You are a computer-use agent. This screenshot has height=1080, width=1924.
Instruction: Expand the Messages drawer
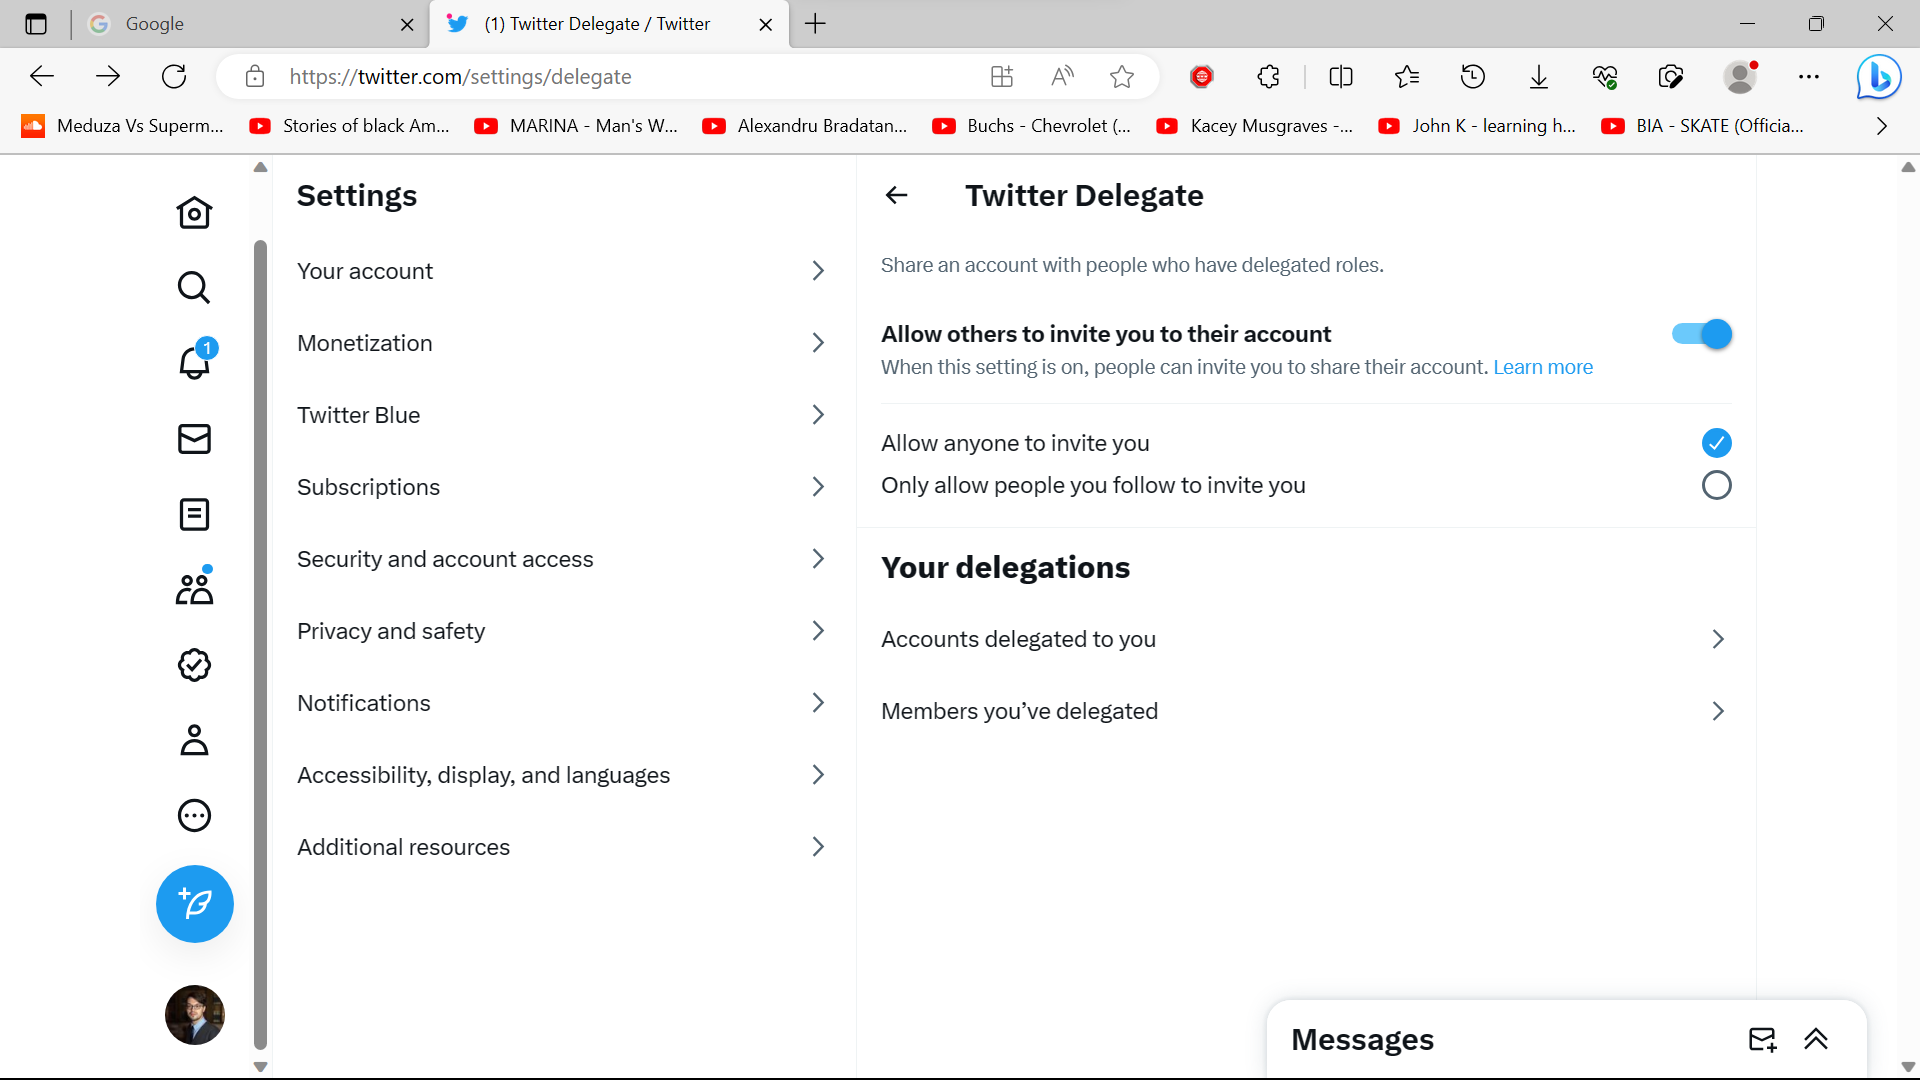tap(1817, 1040)
